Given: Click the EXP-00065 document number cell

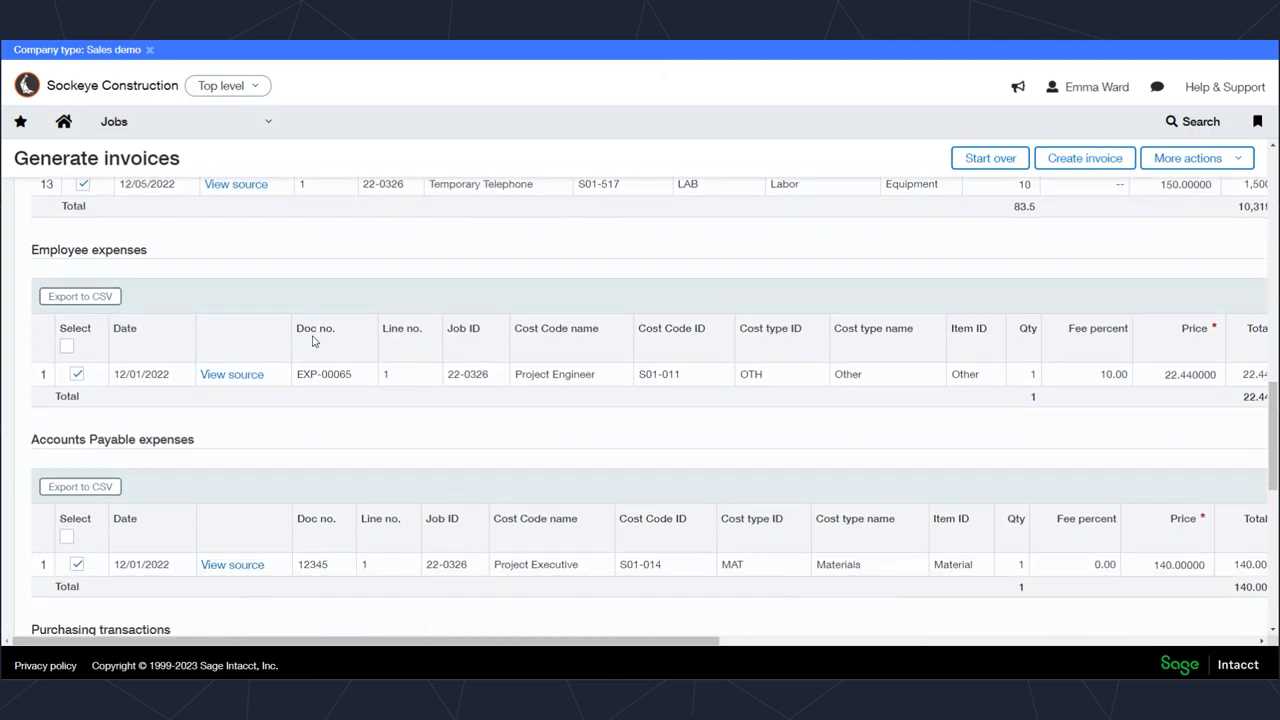Looking at the screenshot, I should (x=324, y=374).
